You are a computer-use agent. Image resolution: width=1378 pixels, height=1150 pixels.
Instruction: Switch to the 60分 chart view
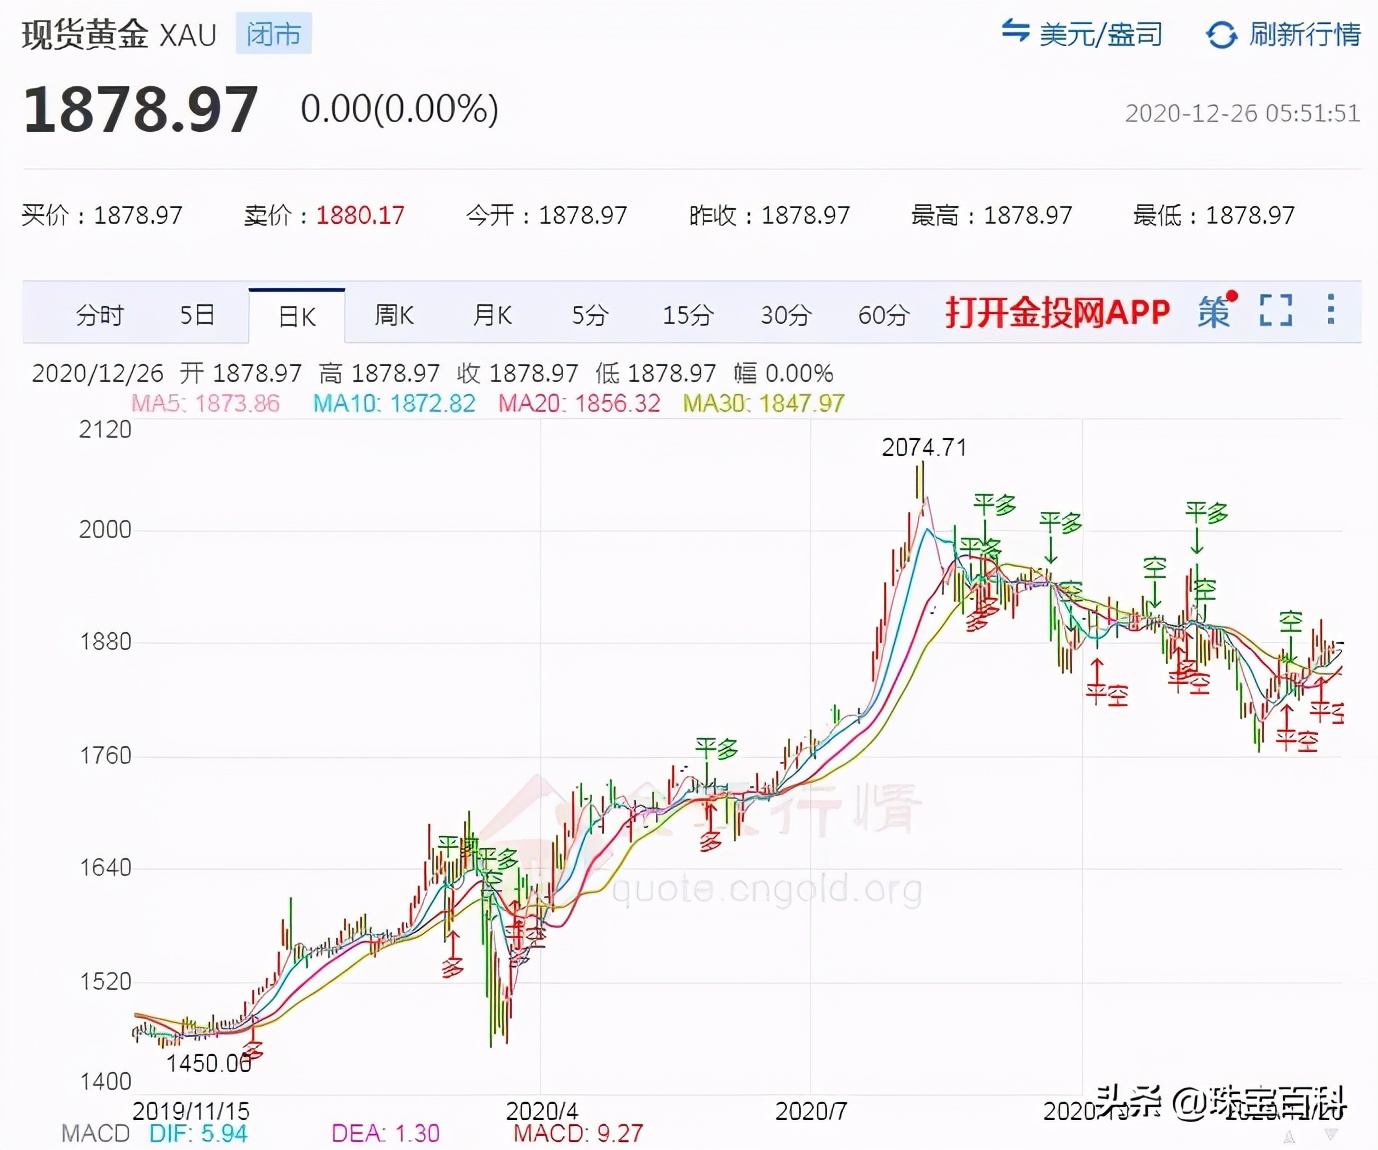(883, 314)
